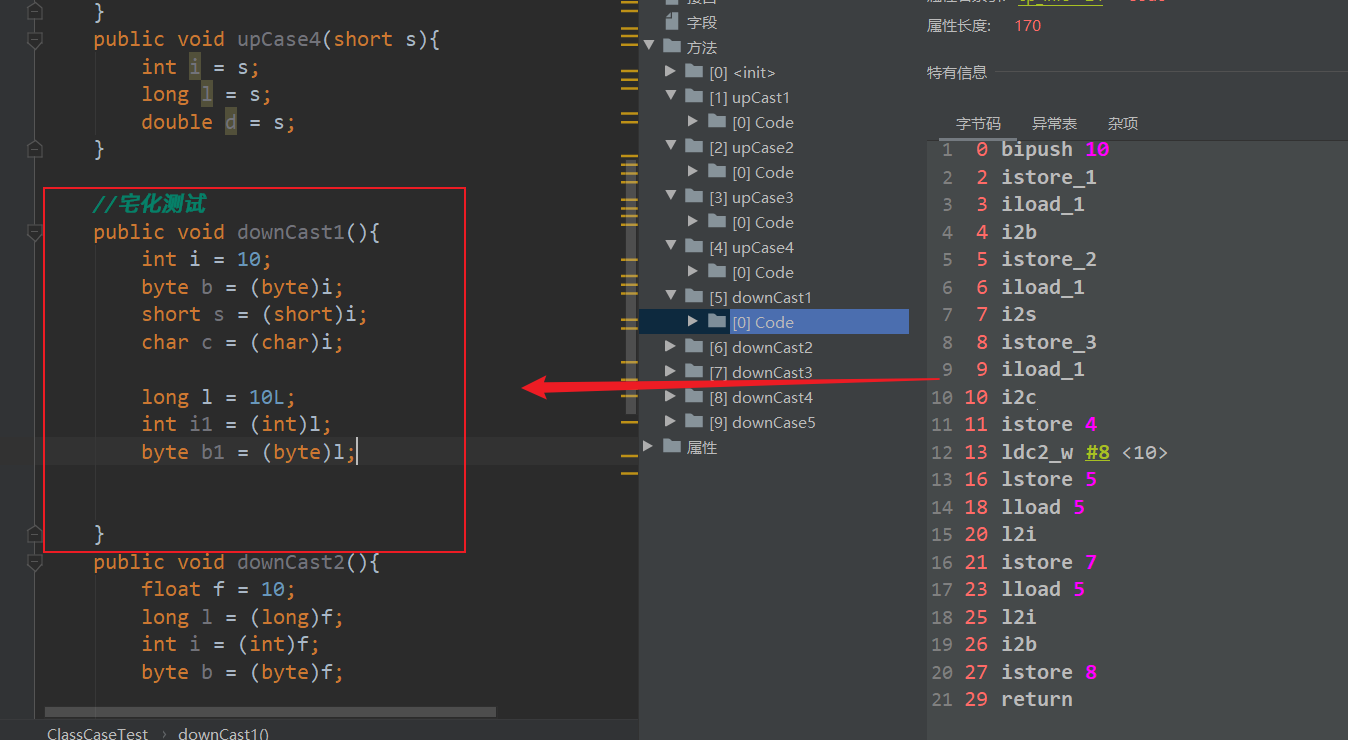Viewport: 1348px width, 740px height.
Task: Click the Code folder icon under upCase2
Action: [x=717, y=172]
